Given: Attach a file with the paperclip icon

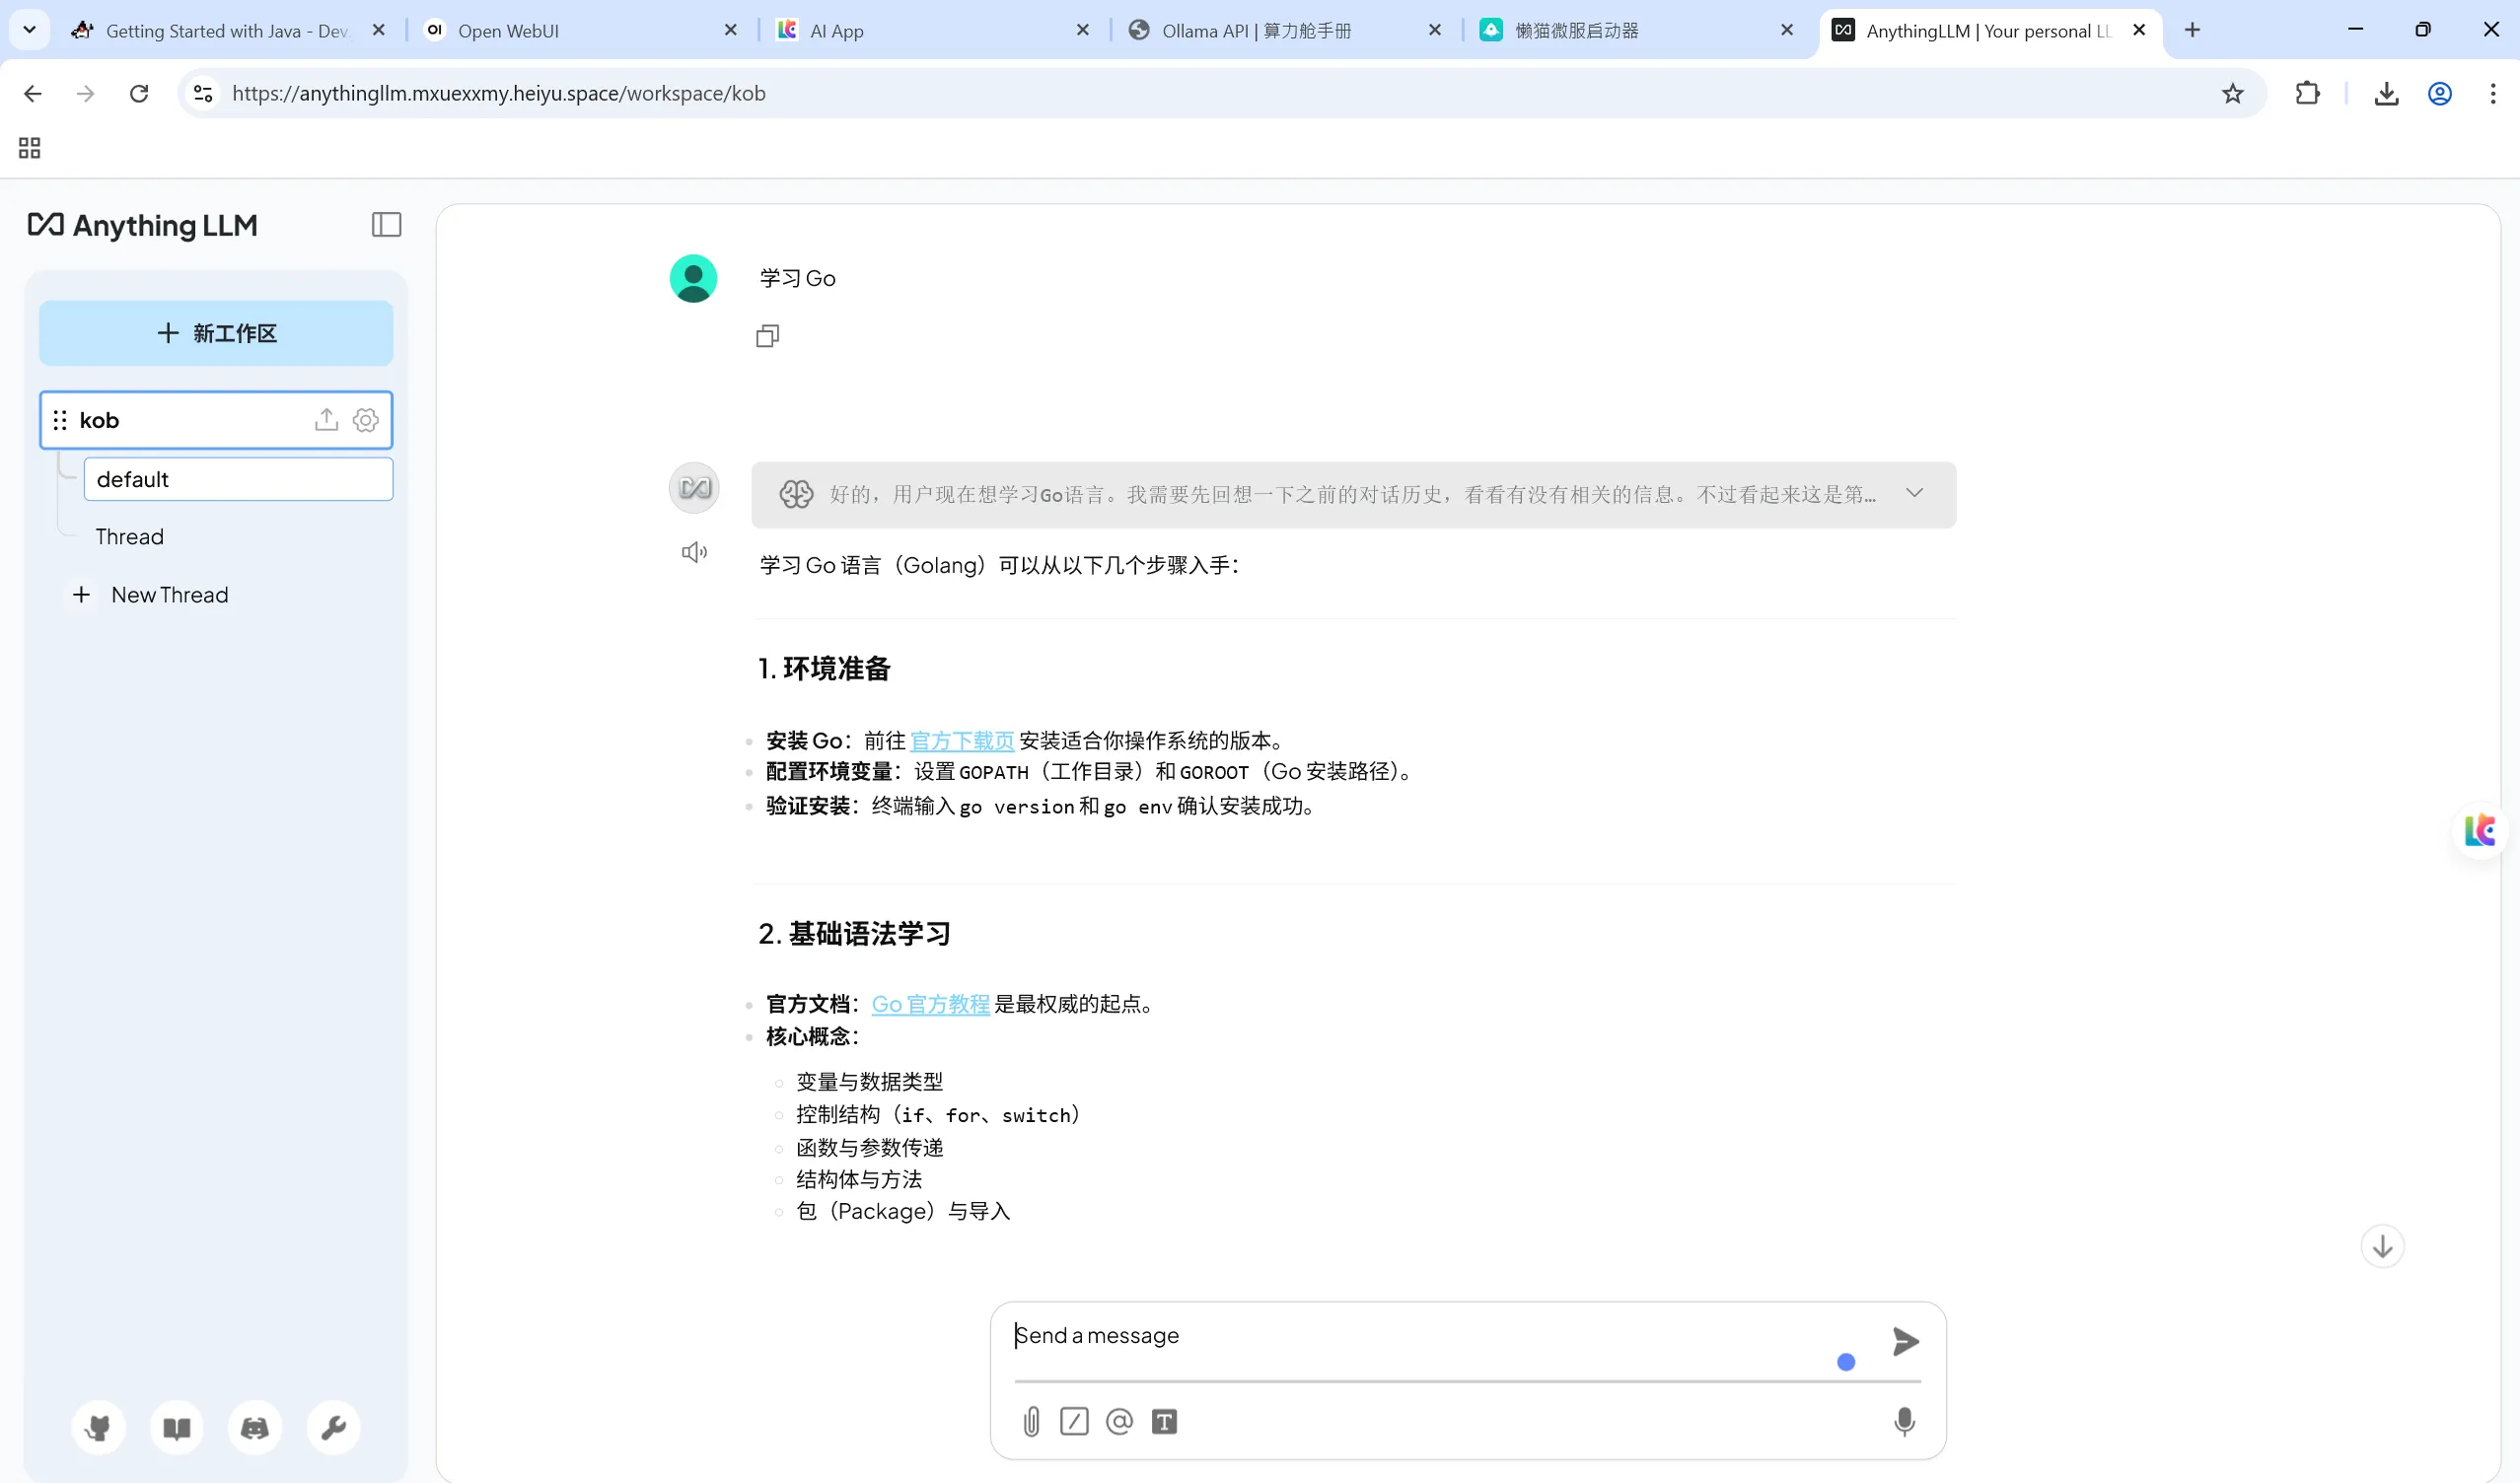Looking at the screenshot, I should [x=1031, y=1421].
